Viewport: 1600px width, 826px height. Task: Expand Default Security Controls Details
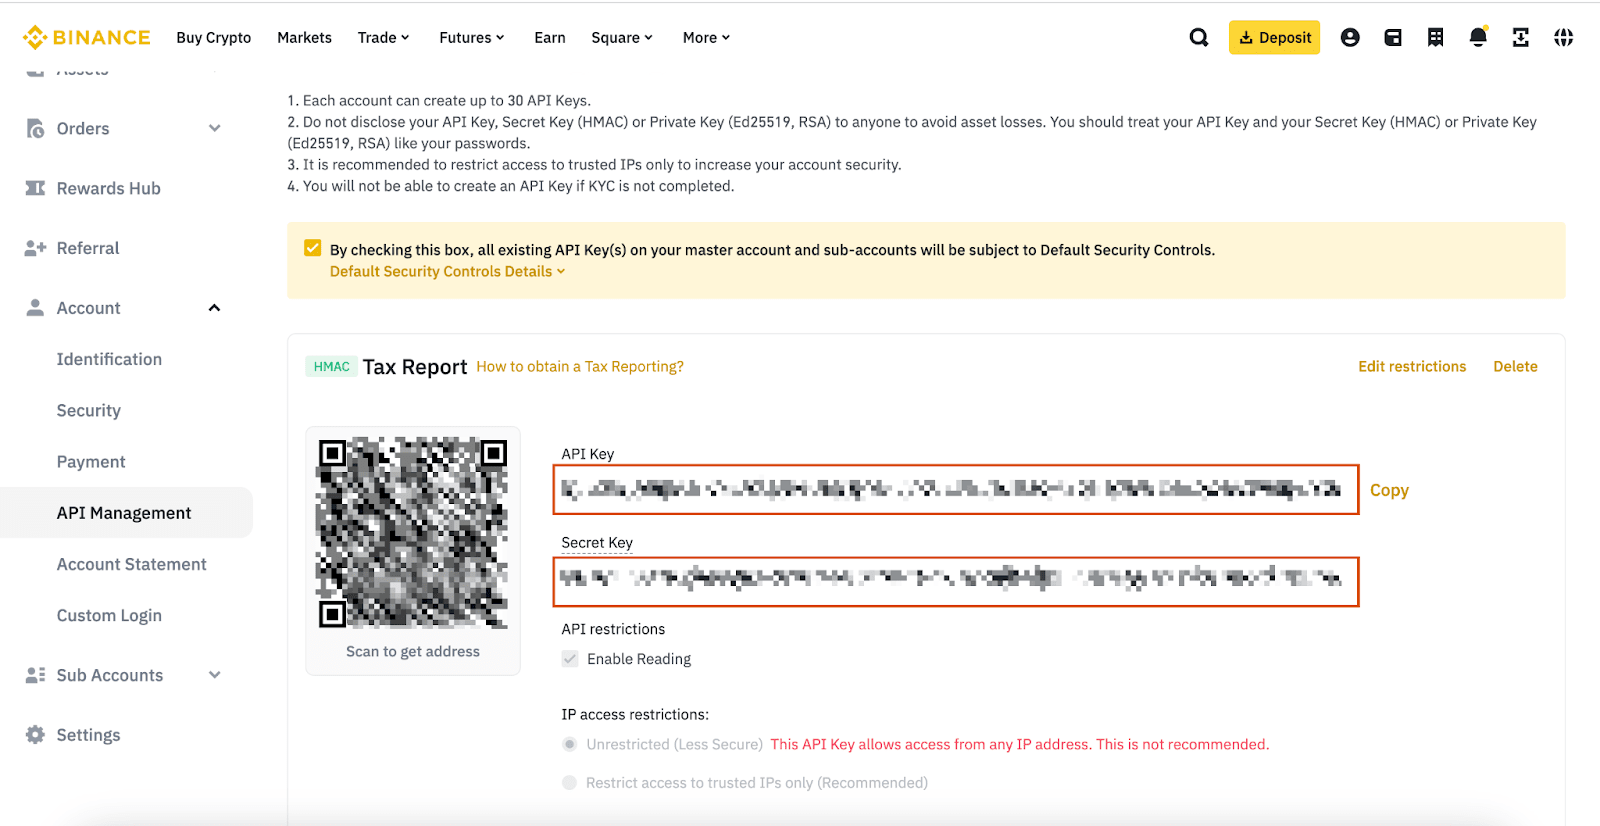pyautogui.click(x=447, y=272)
